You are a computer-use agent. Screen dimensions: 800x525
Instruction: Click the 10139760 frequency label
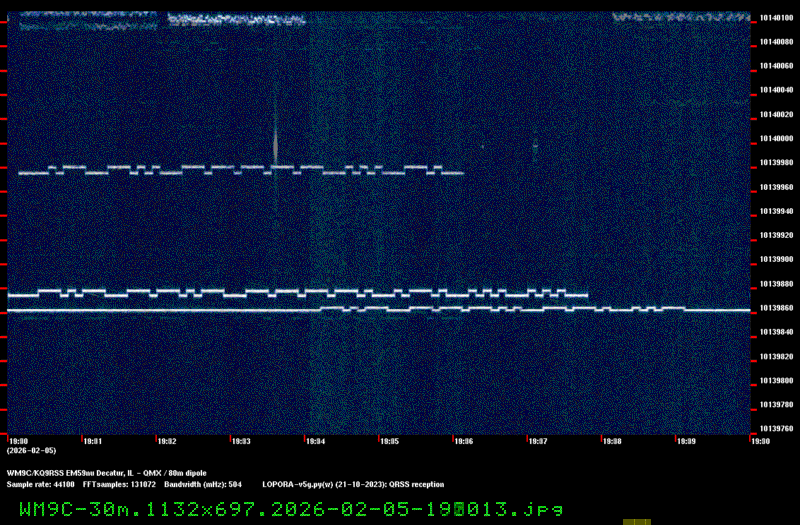[x=776, y=429]
